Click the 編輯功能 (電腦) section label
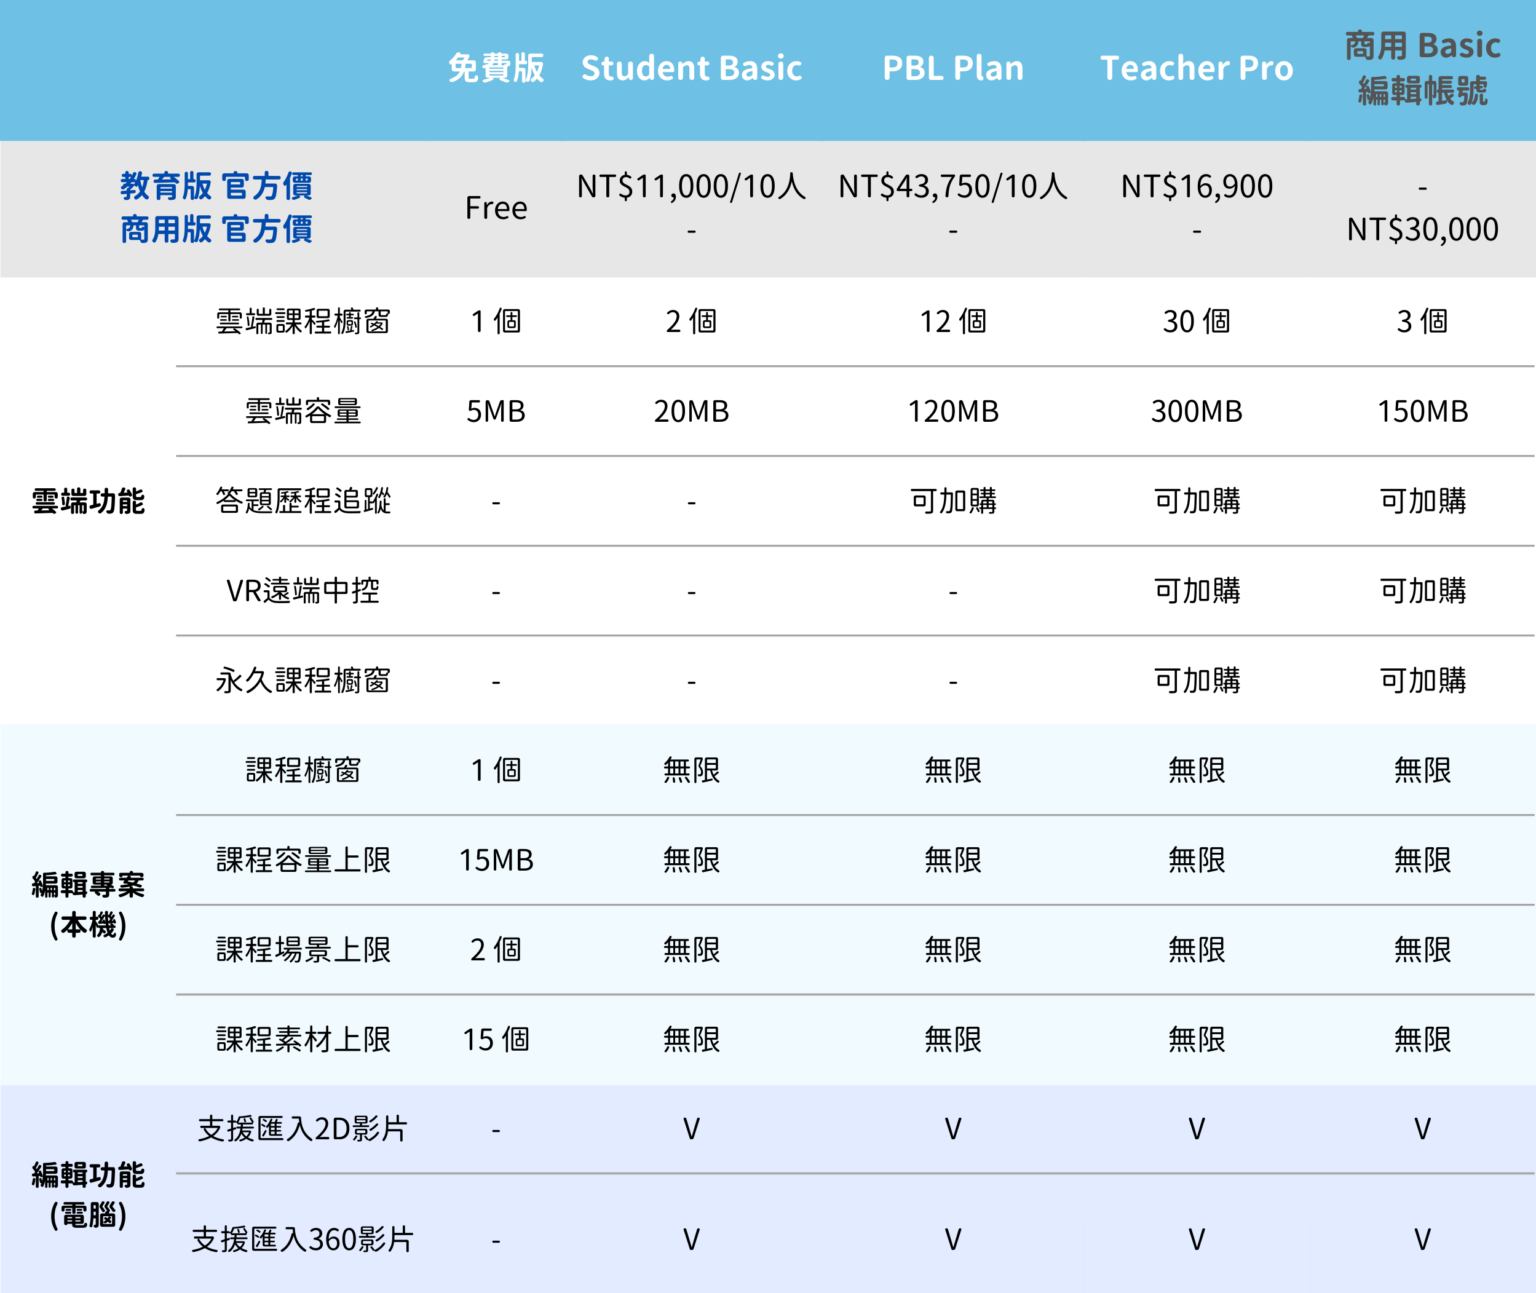Screen dimensions: 1536x1293 point(88,1195)
